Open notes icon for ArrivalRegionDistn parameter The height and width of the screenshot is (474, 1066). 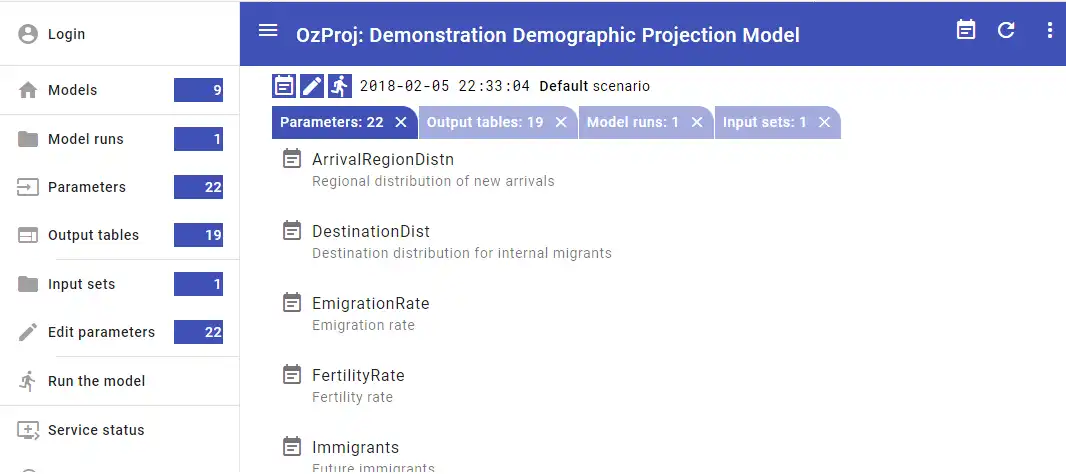tap(292, 159)
